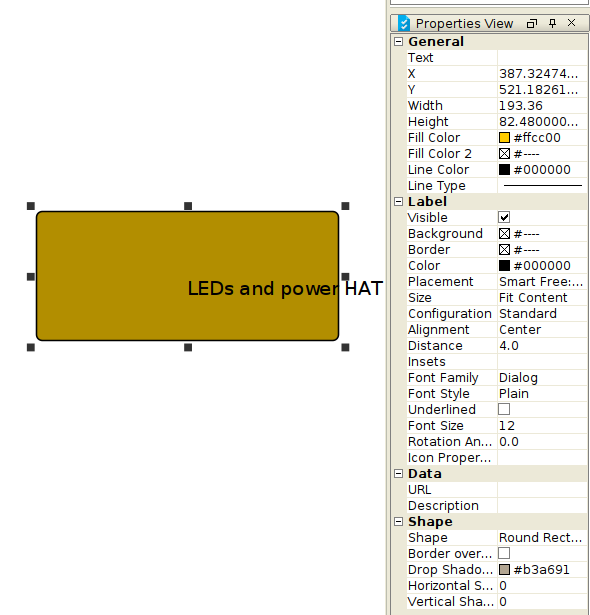Click the #ffcc00 Fill Color swatch
This screenshot has height=615, width=590.
504,138
